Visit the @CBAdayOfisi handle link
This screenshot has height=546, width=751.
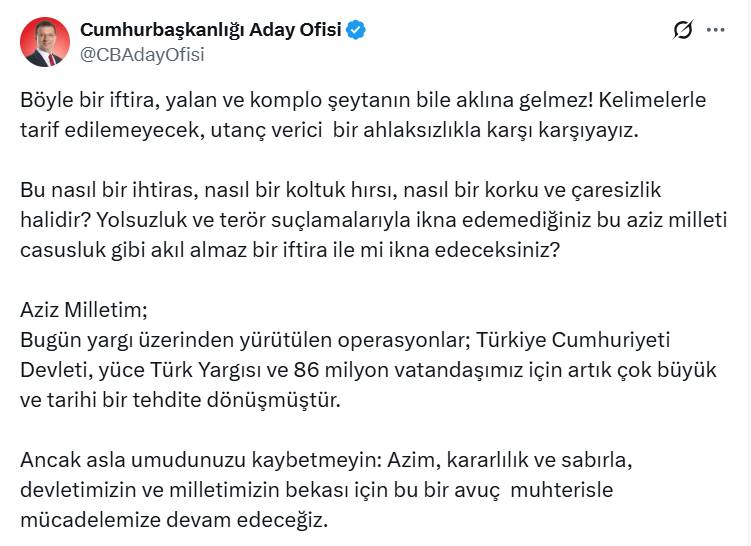tap(142, 54)
